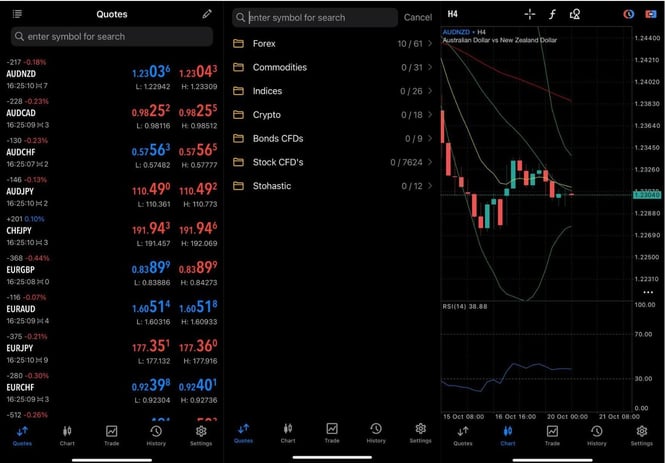Switch to Trade tab in Quotes panel
The image size is (665, 463).
pyautogui.click(x=112, y=436)
